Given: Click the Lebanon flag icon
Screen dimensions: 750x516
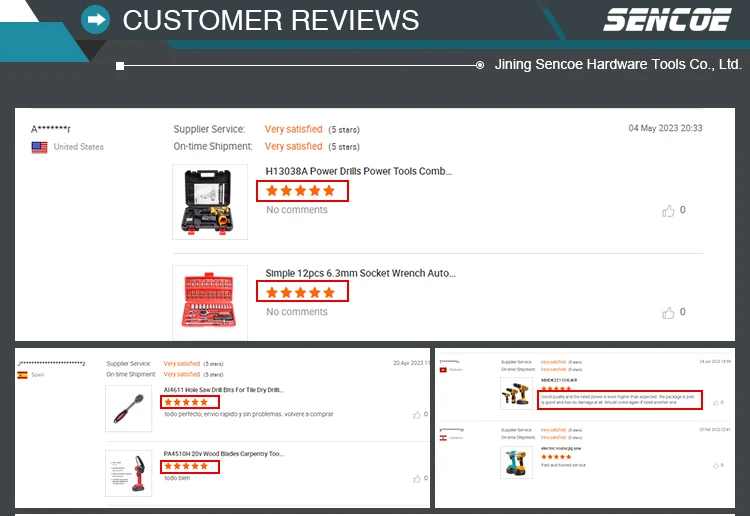Looking at the screenshot, I should point(443,438).
